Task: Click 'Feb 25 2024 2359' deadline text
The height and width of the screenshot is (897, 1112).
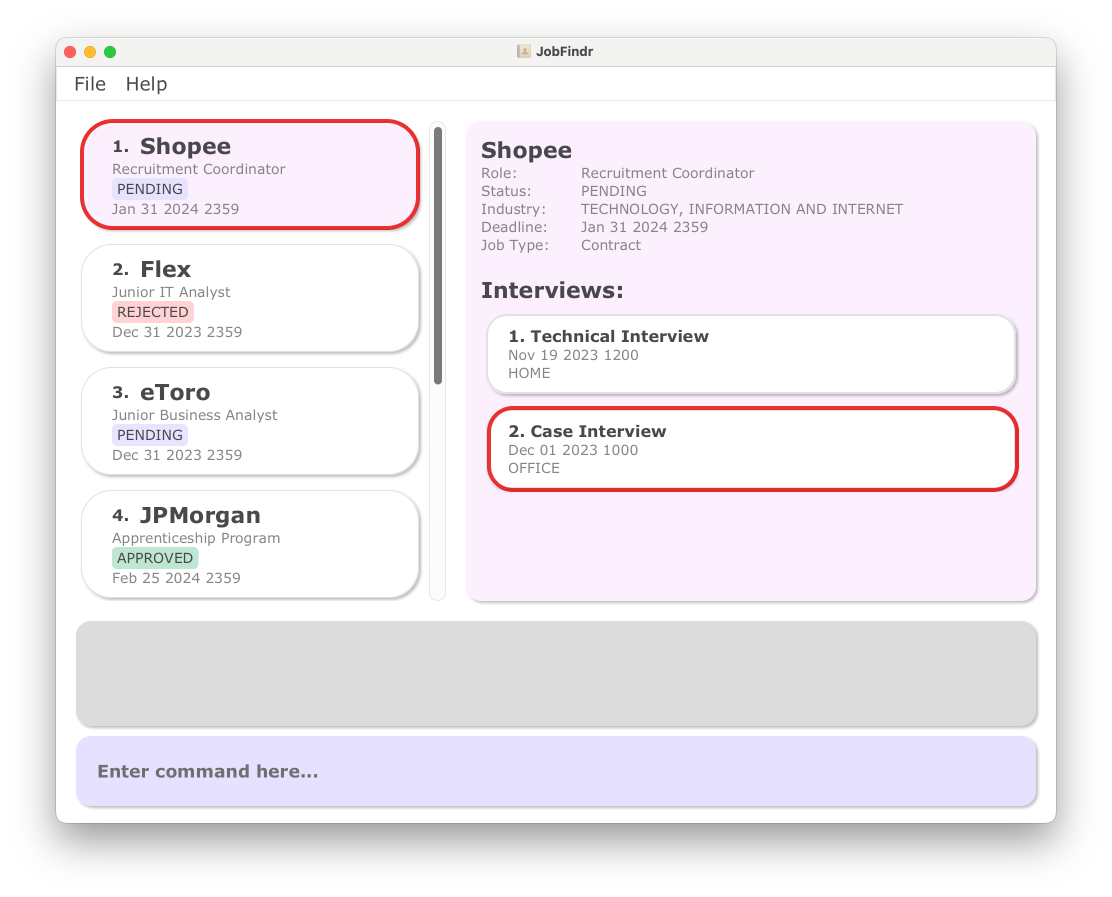Action: pos(176,578)
